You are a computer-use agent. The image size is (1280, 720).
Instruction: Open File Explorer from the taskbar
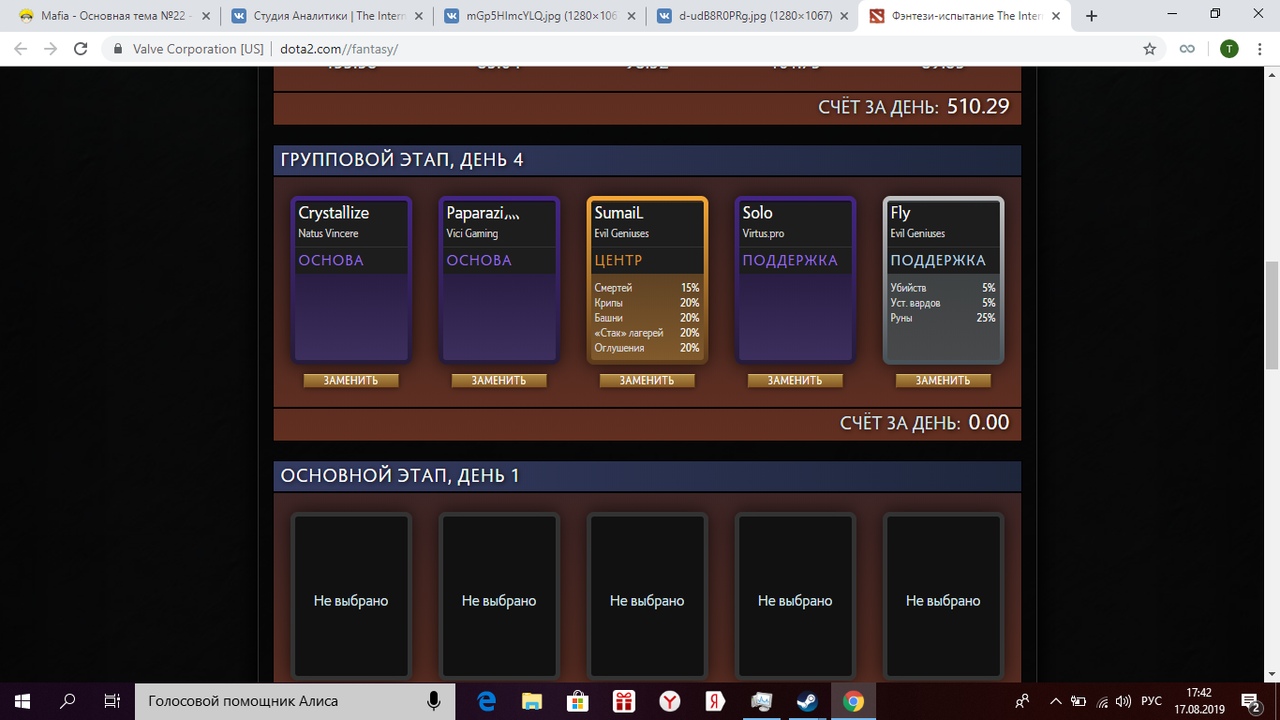(x=532, y=701)
